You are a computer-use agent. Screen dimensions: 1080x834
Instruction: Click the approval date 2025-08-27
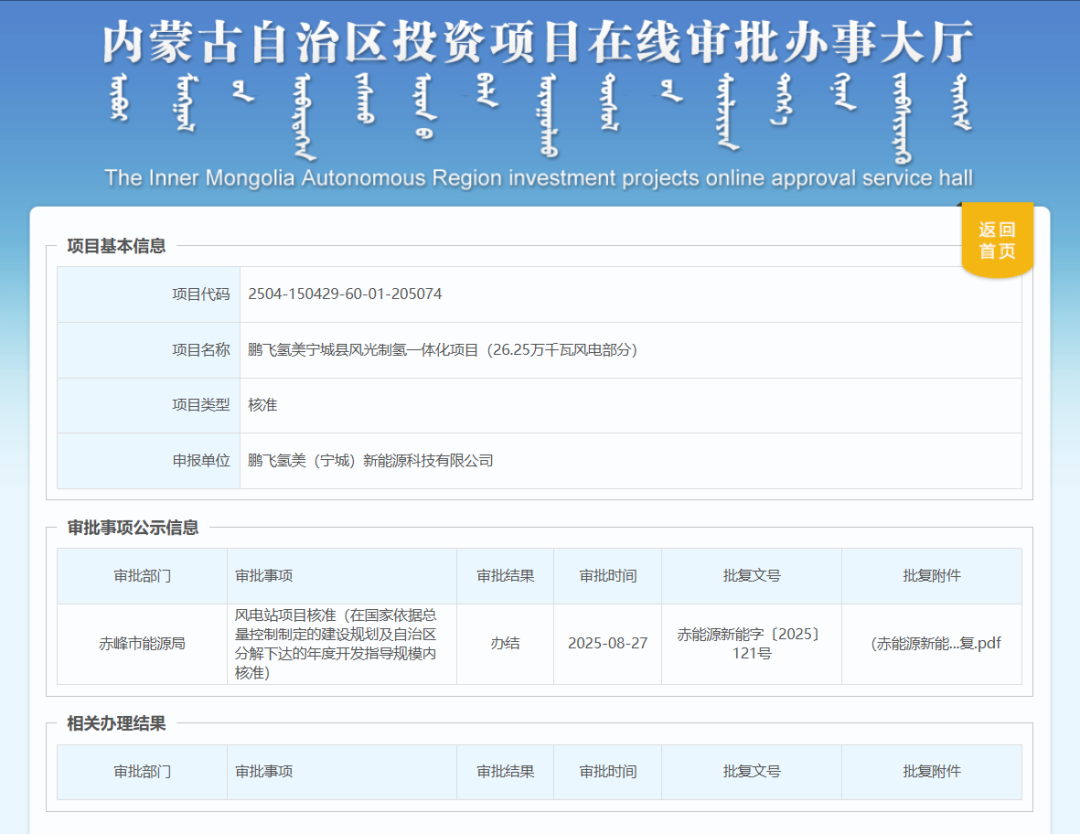coord(607,644)
